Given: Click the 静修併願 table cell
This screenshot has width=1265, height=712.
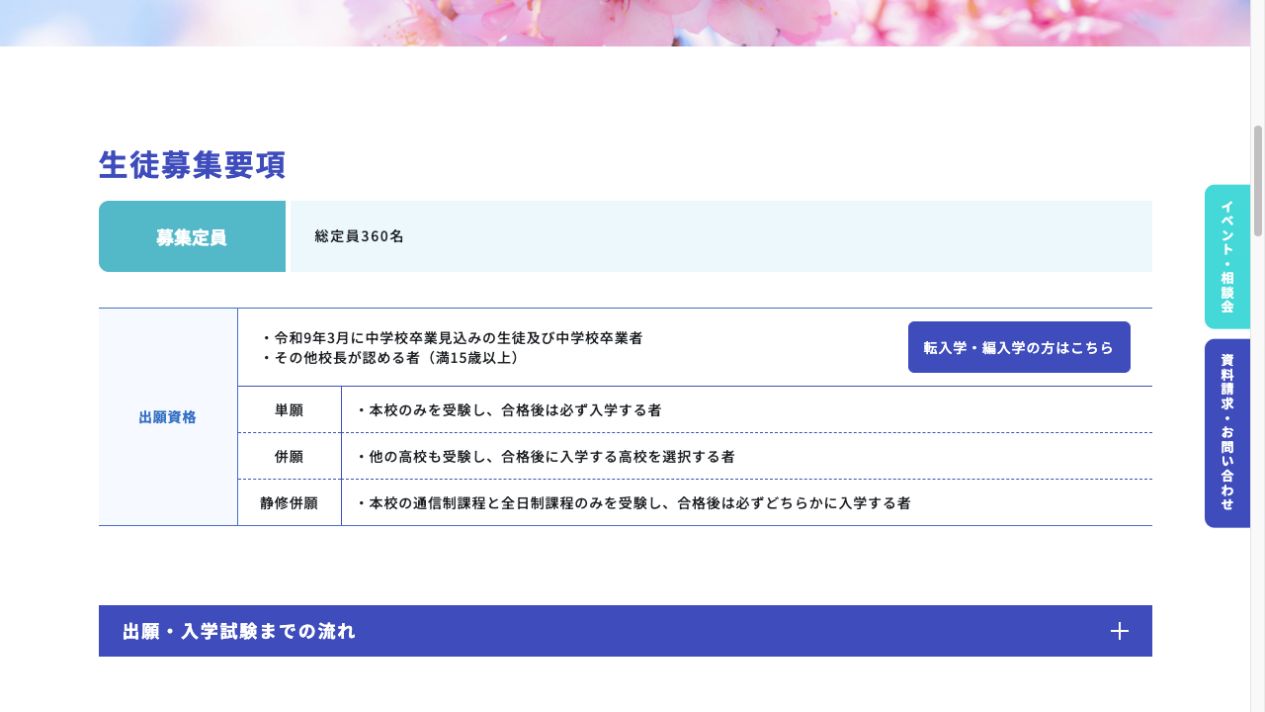Looking at the screenshot, I should (x=289, y=503).
